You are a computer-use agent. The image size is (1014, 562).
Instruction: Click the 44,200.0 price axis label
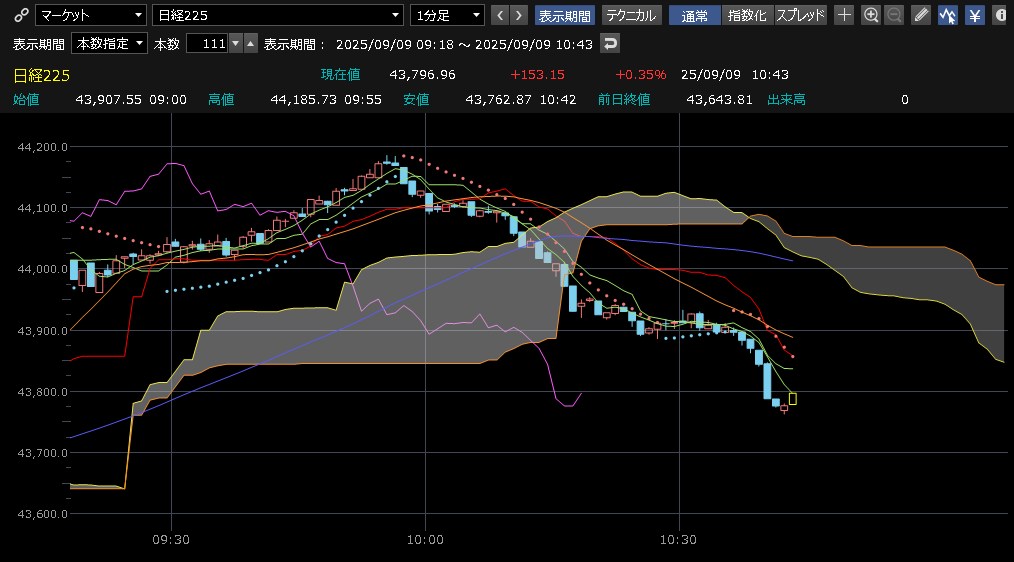click(42, 147)
